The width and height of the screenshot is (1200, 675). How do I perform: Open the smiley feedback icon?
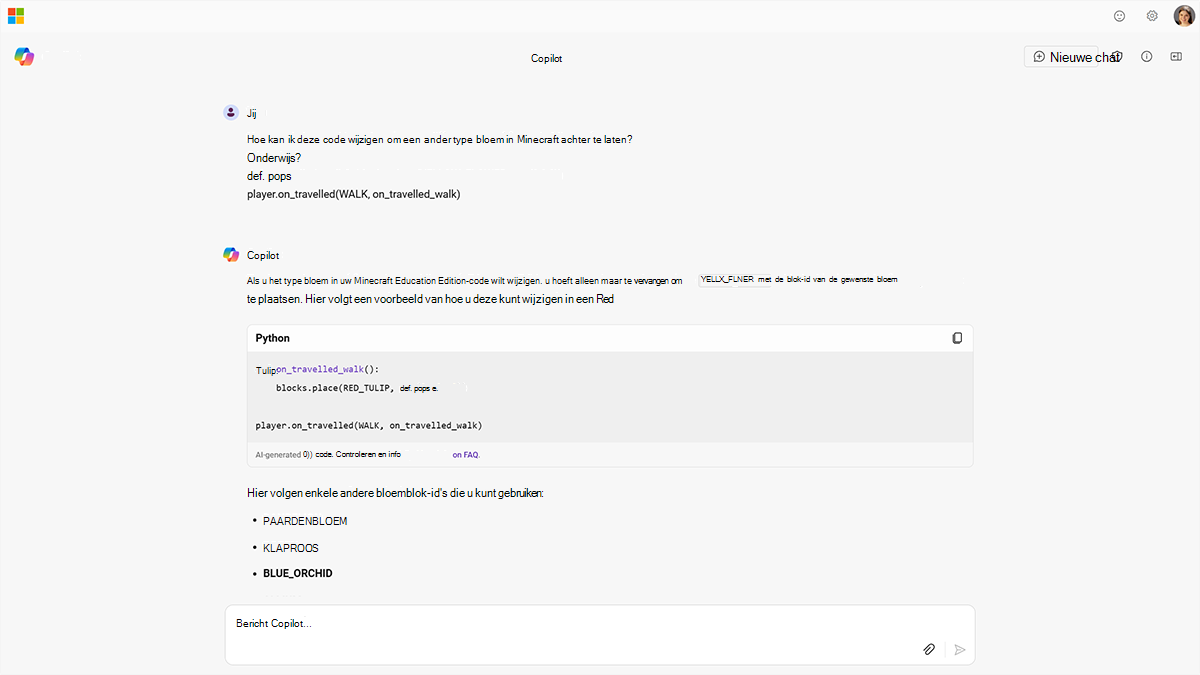(x=1119, y=16)
